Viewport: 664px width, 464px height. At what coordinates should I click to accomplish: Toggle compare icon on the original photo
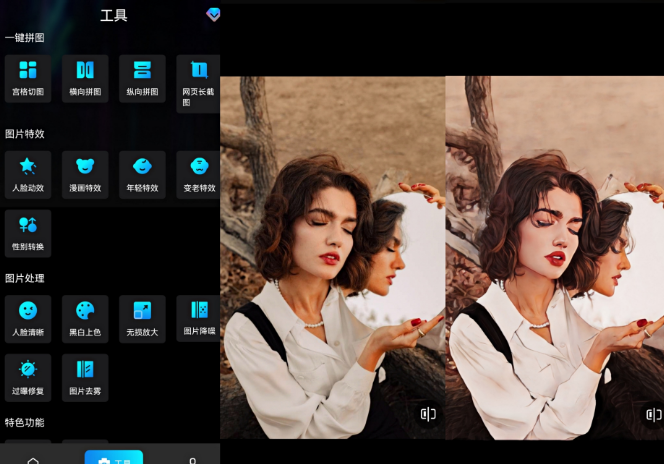point(428,414)
